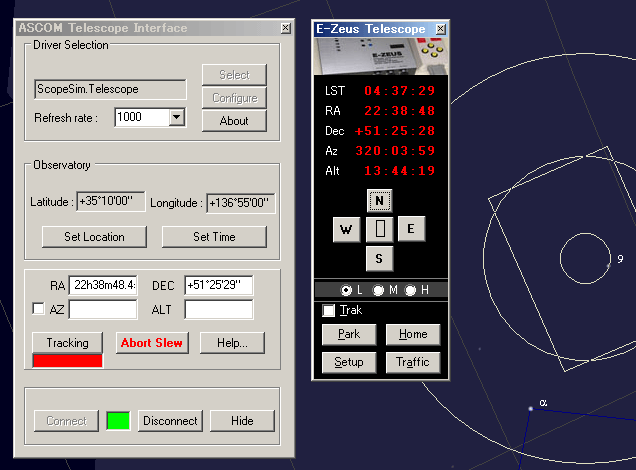
Task: Click the RA input field
Action: point(103,285)
